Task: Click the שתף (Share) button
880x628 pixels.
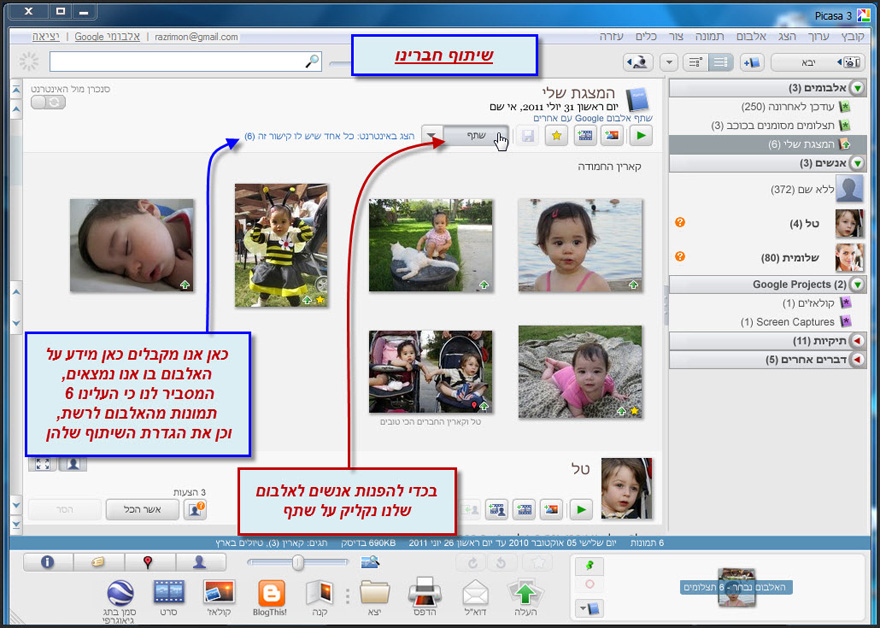Action: coord(476,136)
